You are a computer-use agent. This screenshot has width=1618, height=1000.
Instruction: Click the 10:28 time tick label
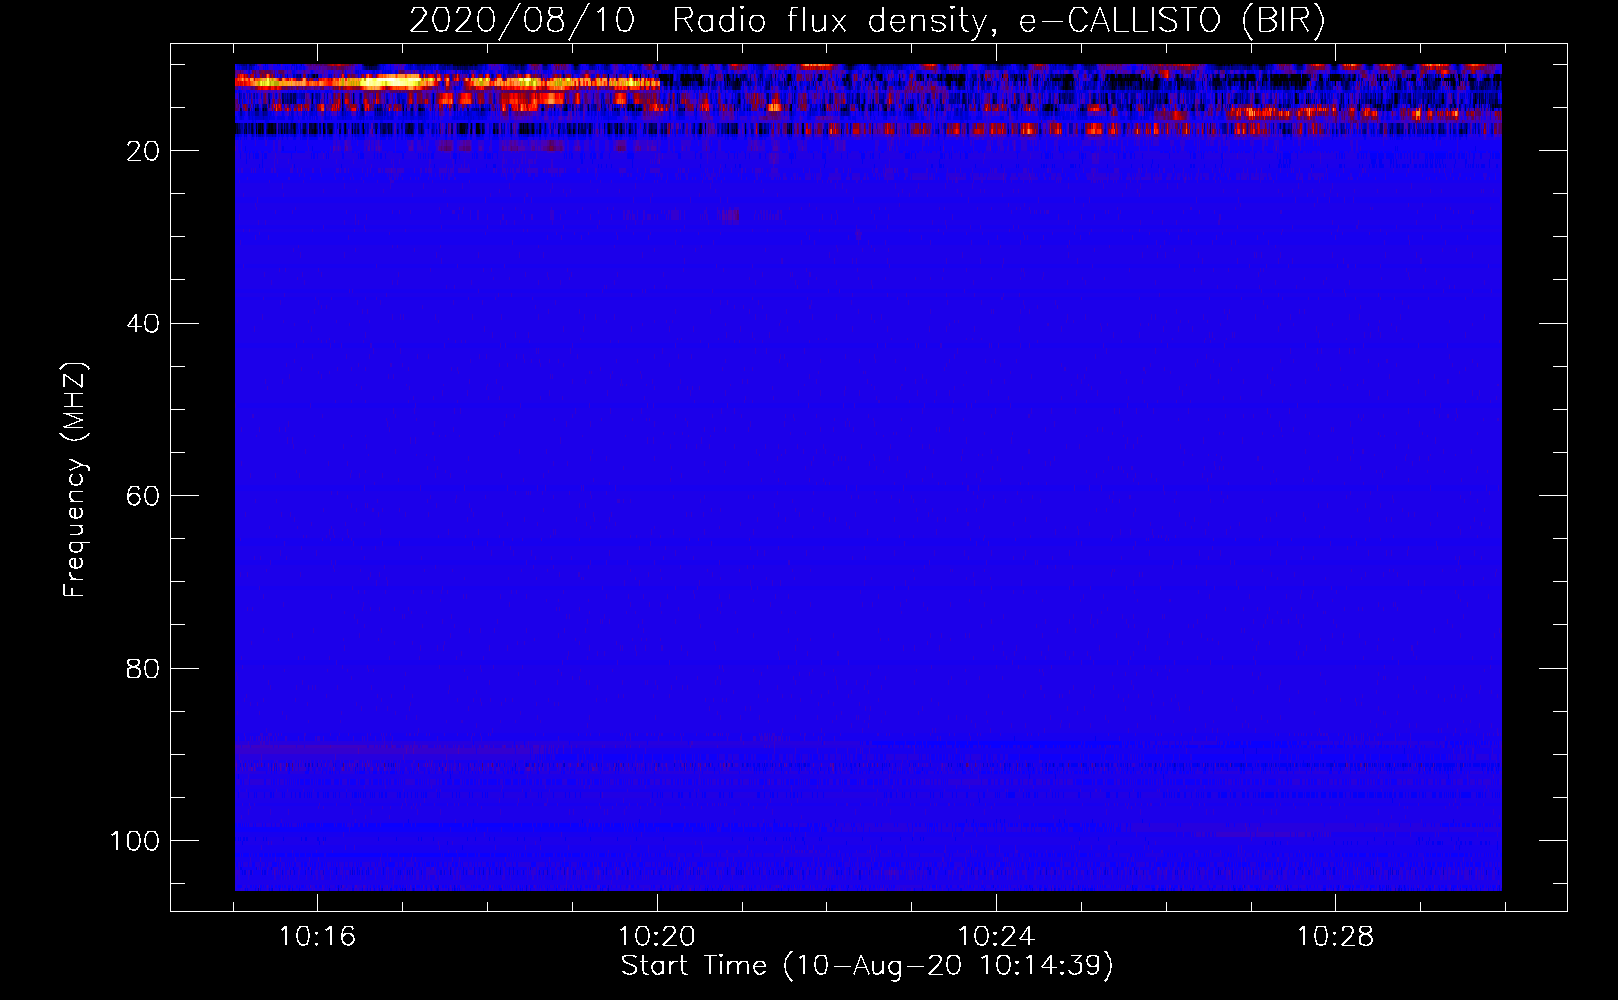click(1335, 937)
